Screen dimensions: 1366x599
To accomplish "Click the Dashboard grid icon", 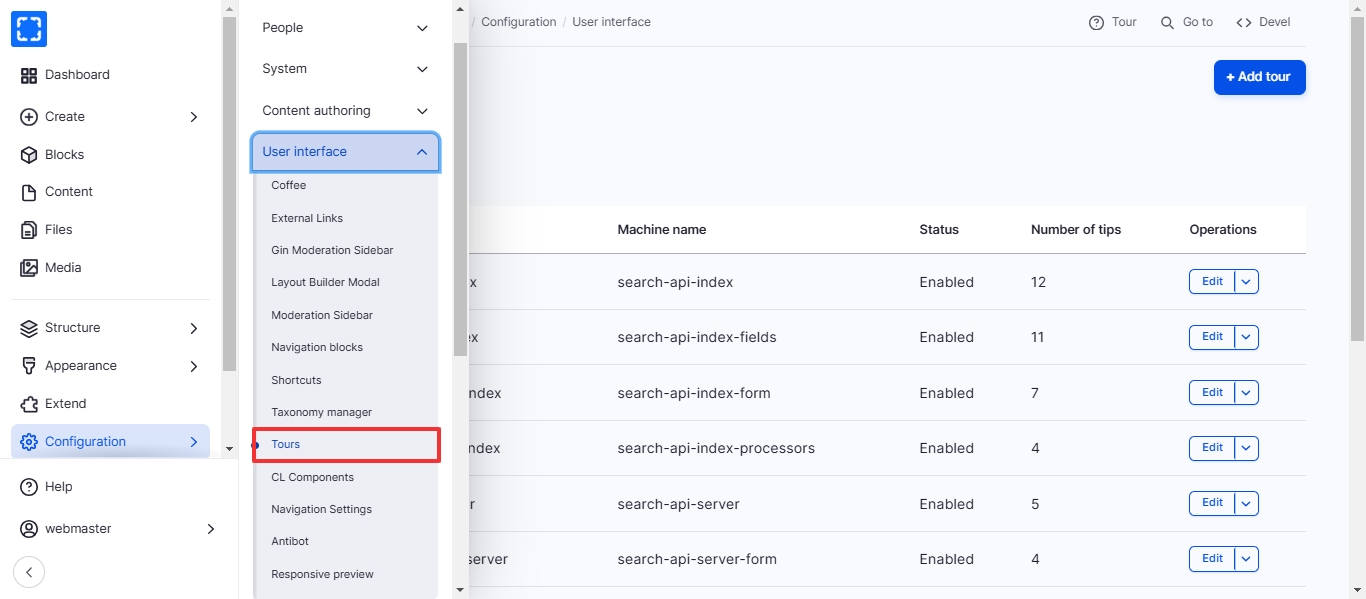I will (x=29, y=75).
